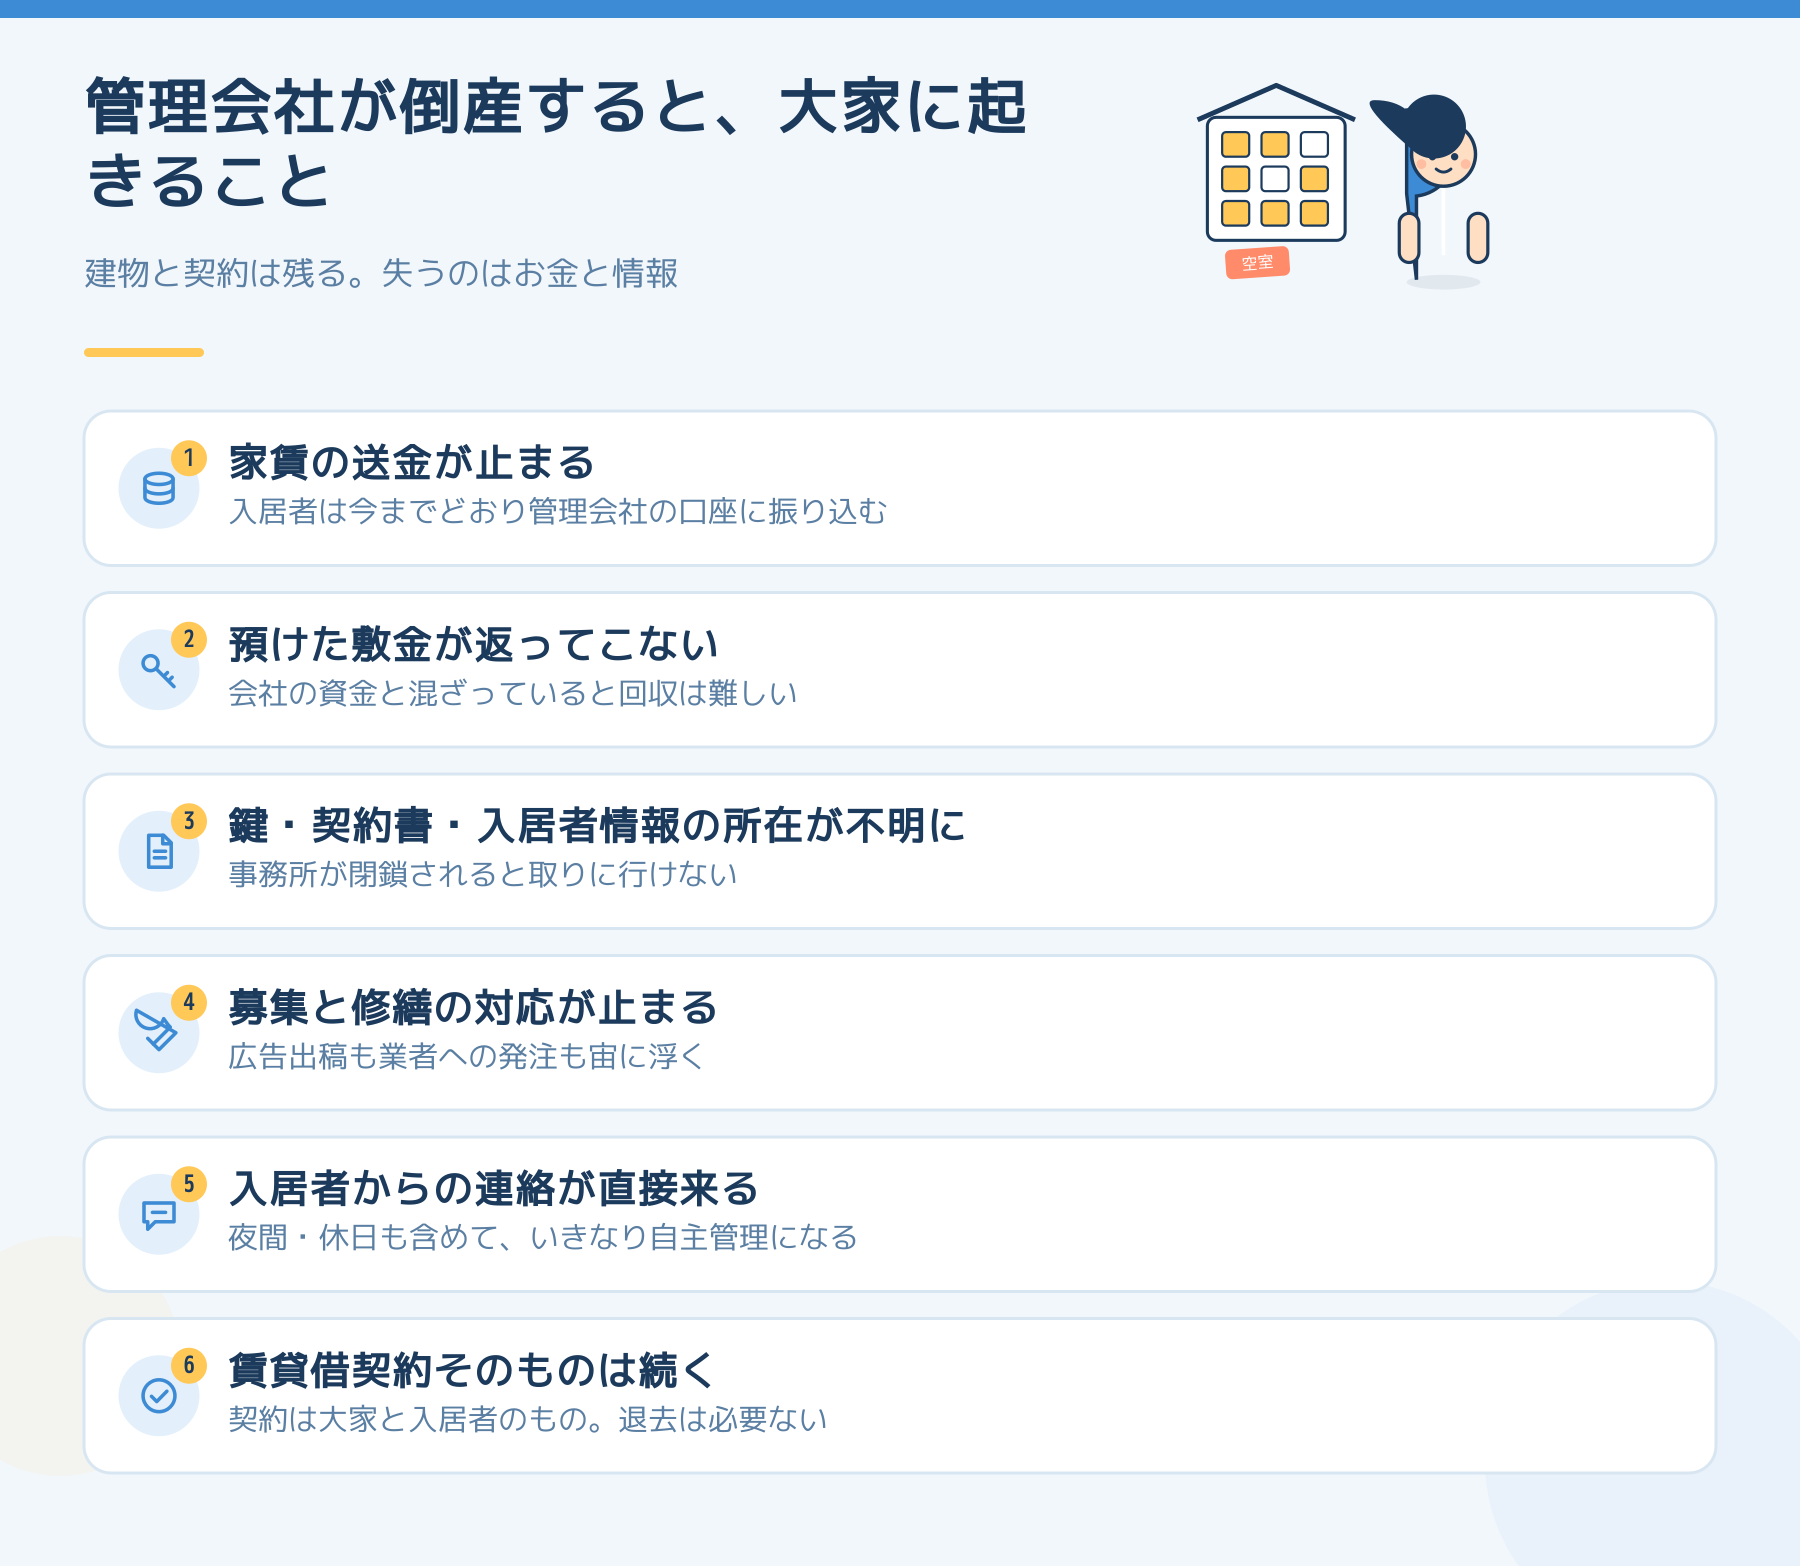Click the apartment building illustration

coord(1276,163)
